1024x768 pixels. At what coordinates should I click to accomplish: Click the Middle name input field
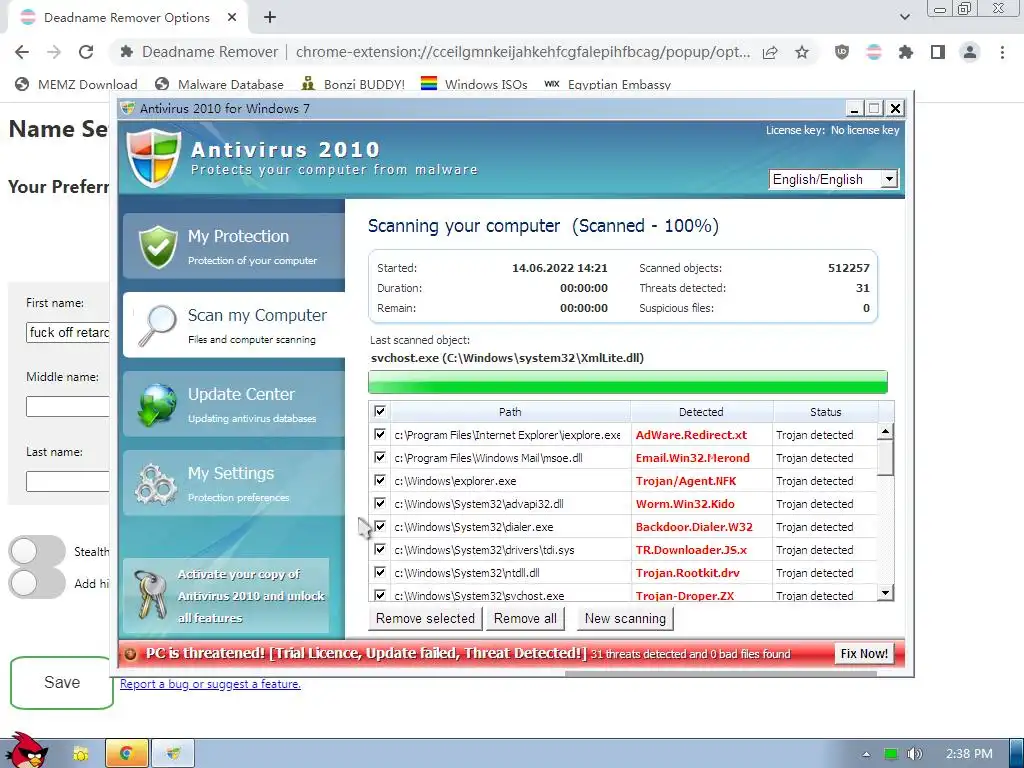68,406
